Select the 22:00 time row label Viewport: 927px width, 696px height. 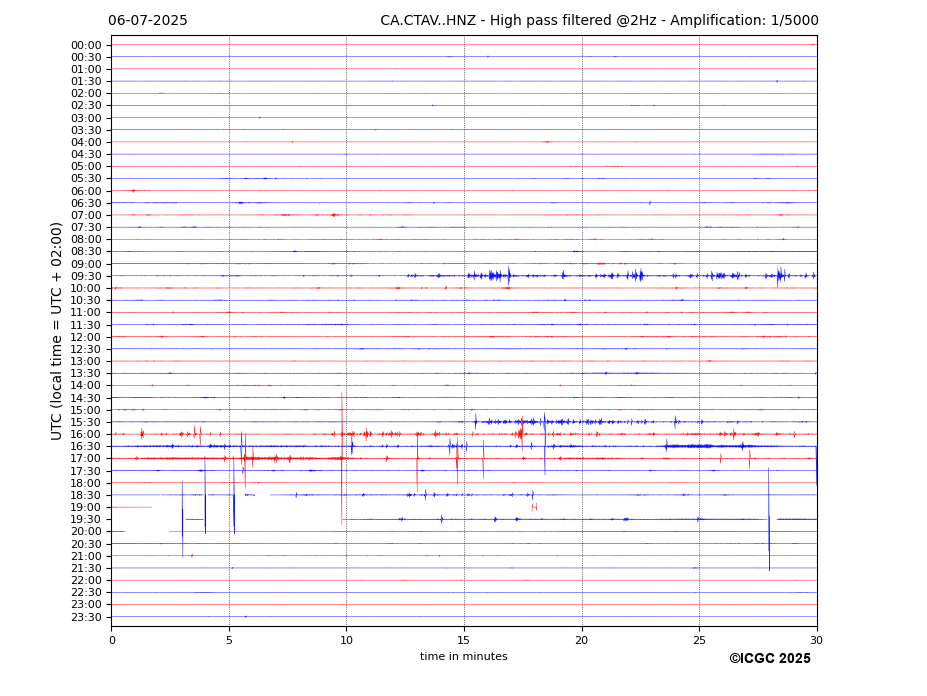tap(86, 581)
